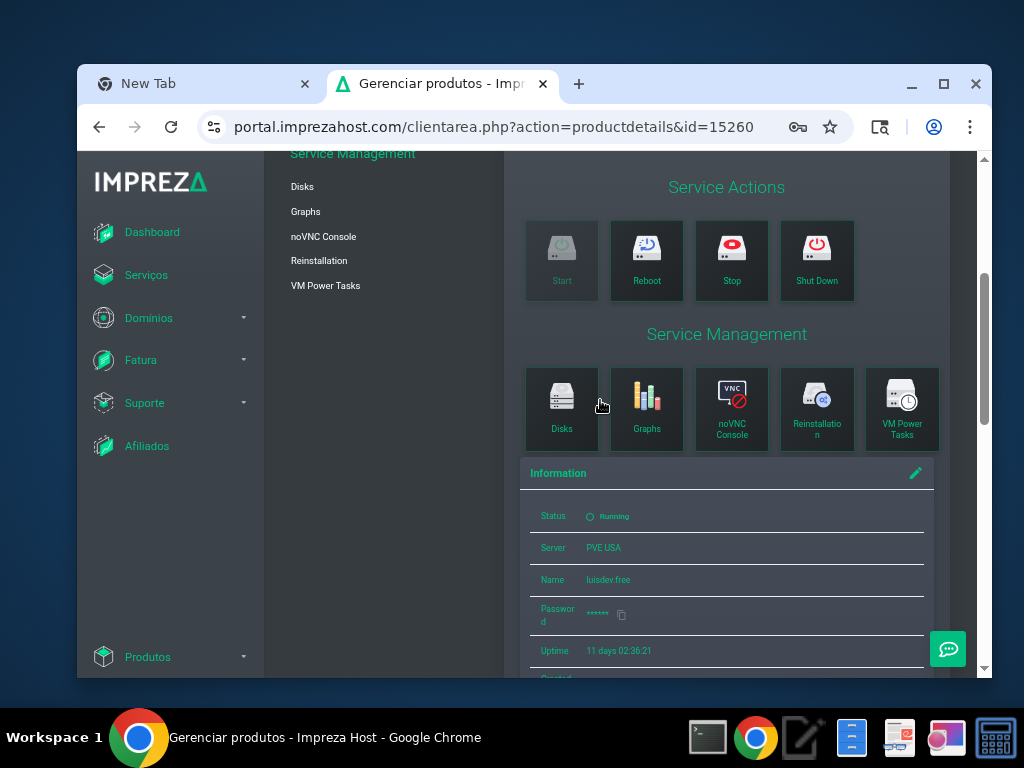Viewport: 1024px width, 768px height.
Task: Open Disks in the Service Management list
Action: (302, 187)
